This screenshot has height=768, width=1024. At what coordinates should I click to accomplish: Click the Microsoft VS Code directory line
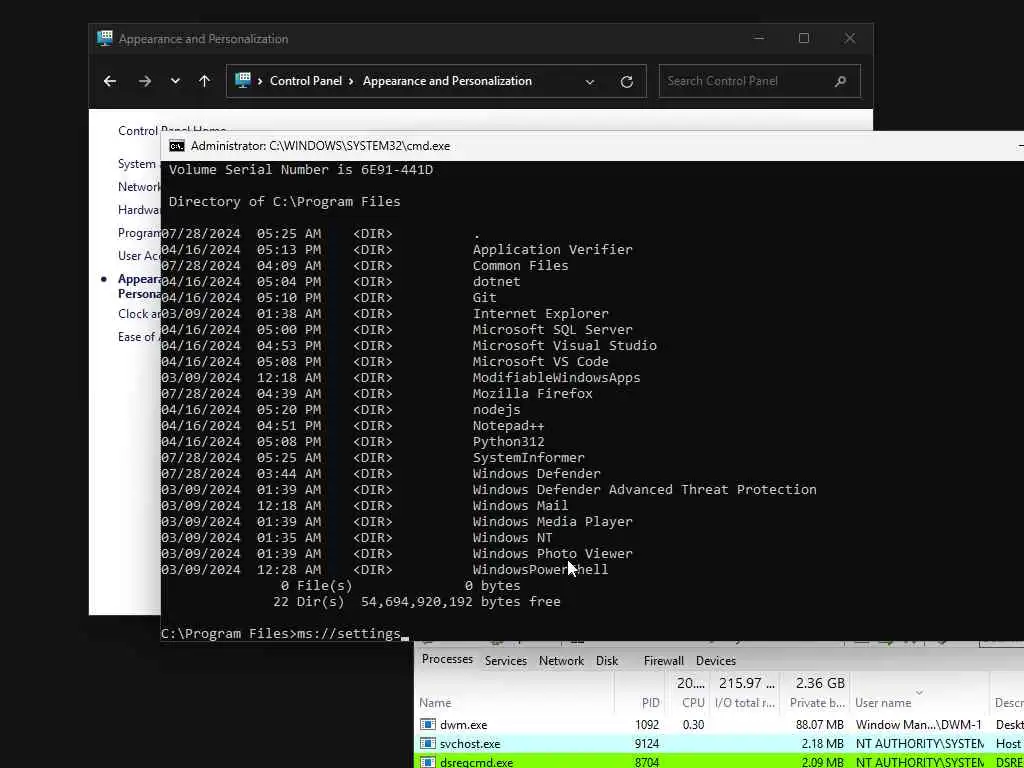point(385,362)
